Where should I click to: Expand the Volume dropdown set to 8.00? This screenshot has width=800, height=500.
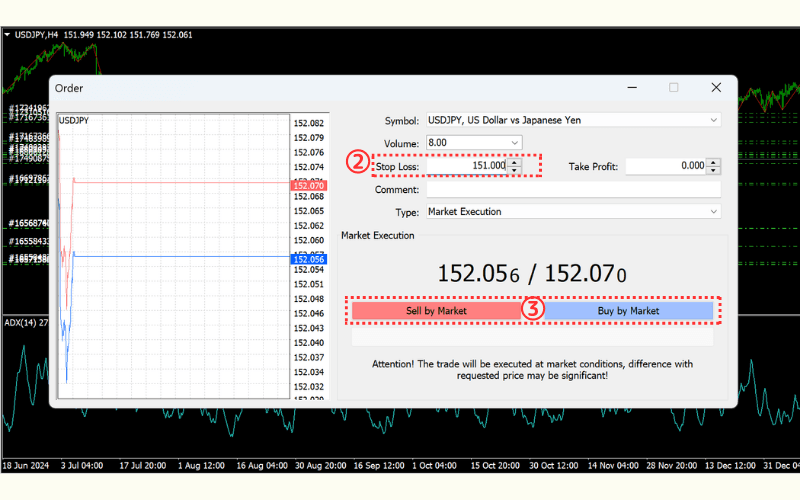point(474,143)
